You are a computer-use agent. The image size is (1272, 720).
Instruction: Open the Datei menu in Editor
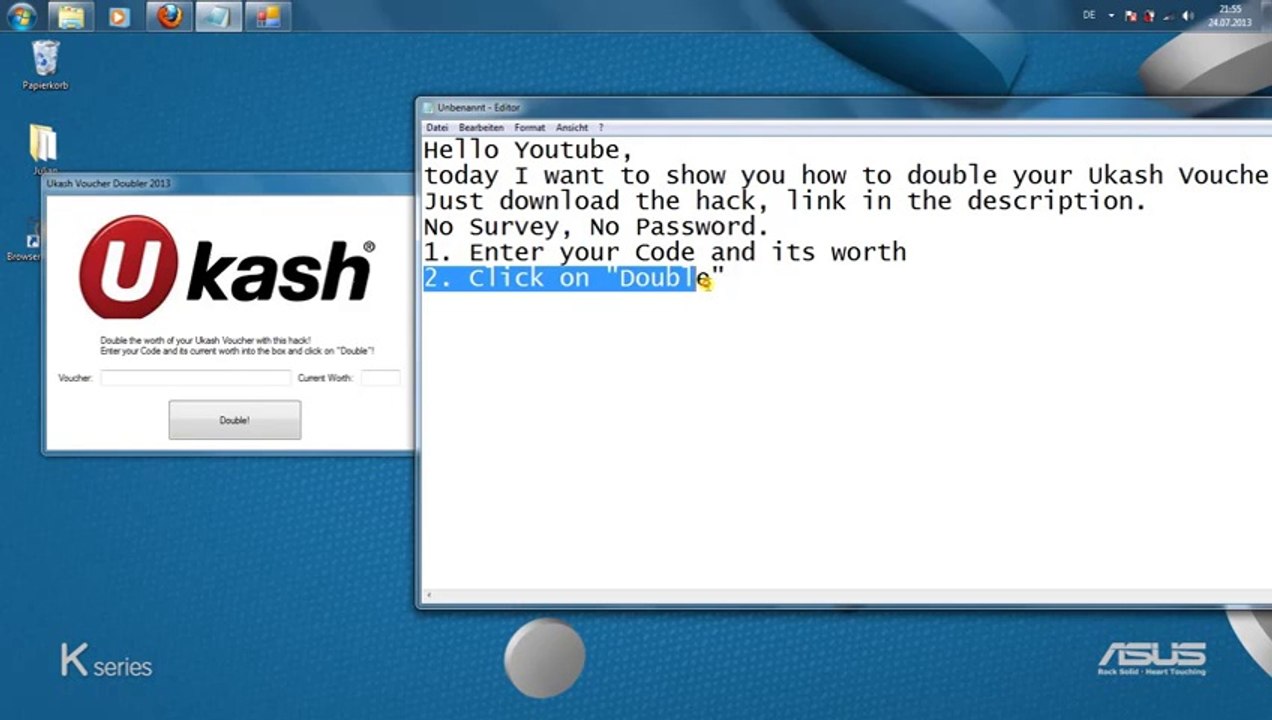click(x=437, y=128)
